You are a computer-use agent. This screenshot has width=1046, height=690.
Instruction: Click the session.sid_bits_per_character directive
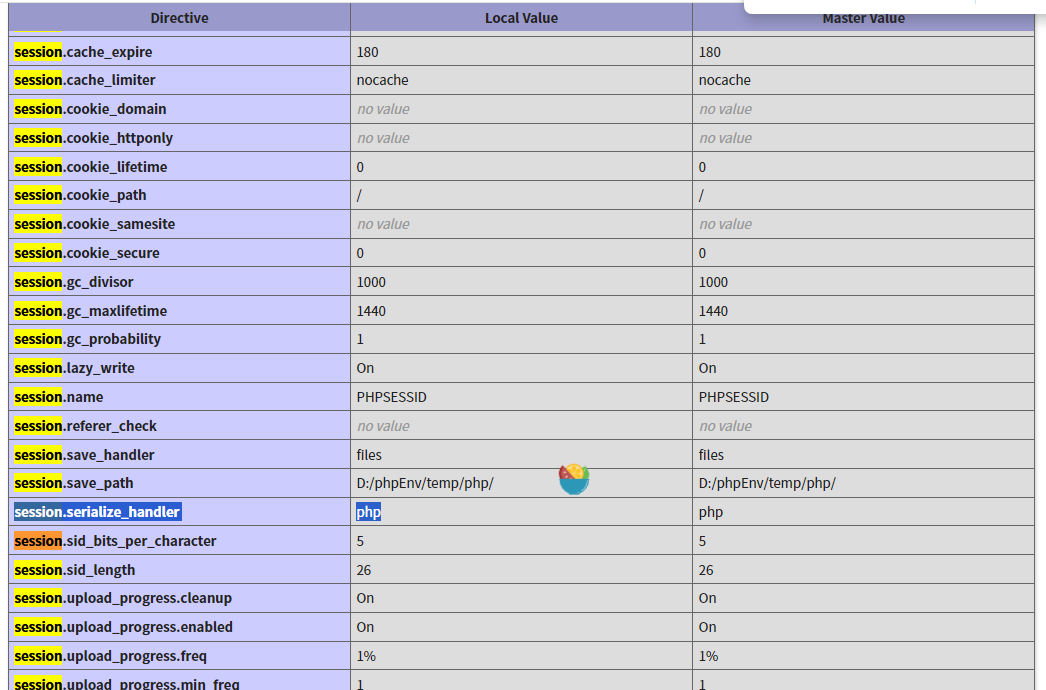115,541
